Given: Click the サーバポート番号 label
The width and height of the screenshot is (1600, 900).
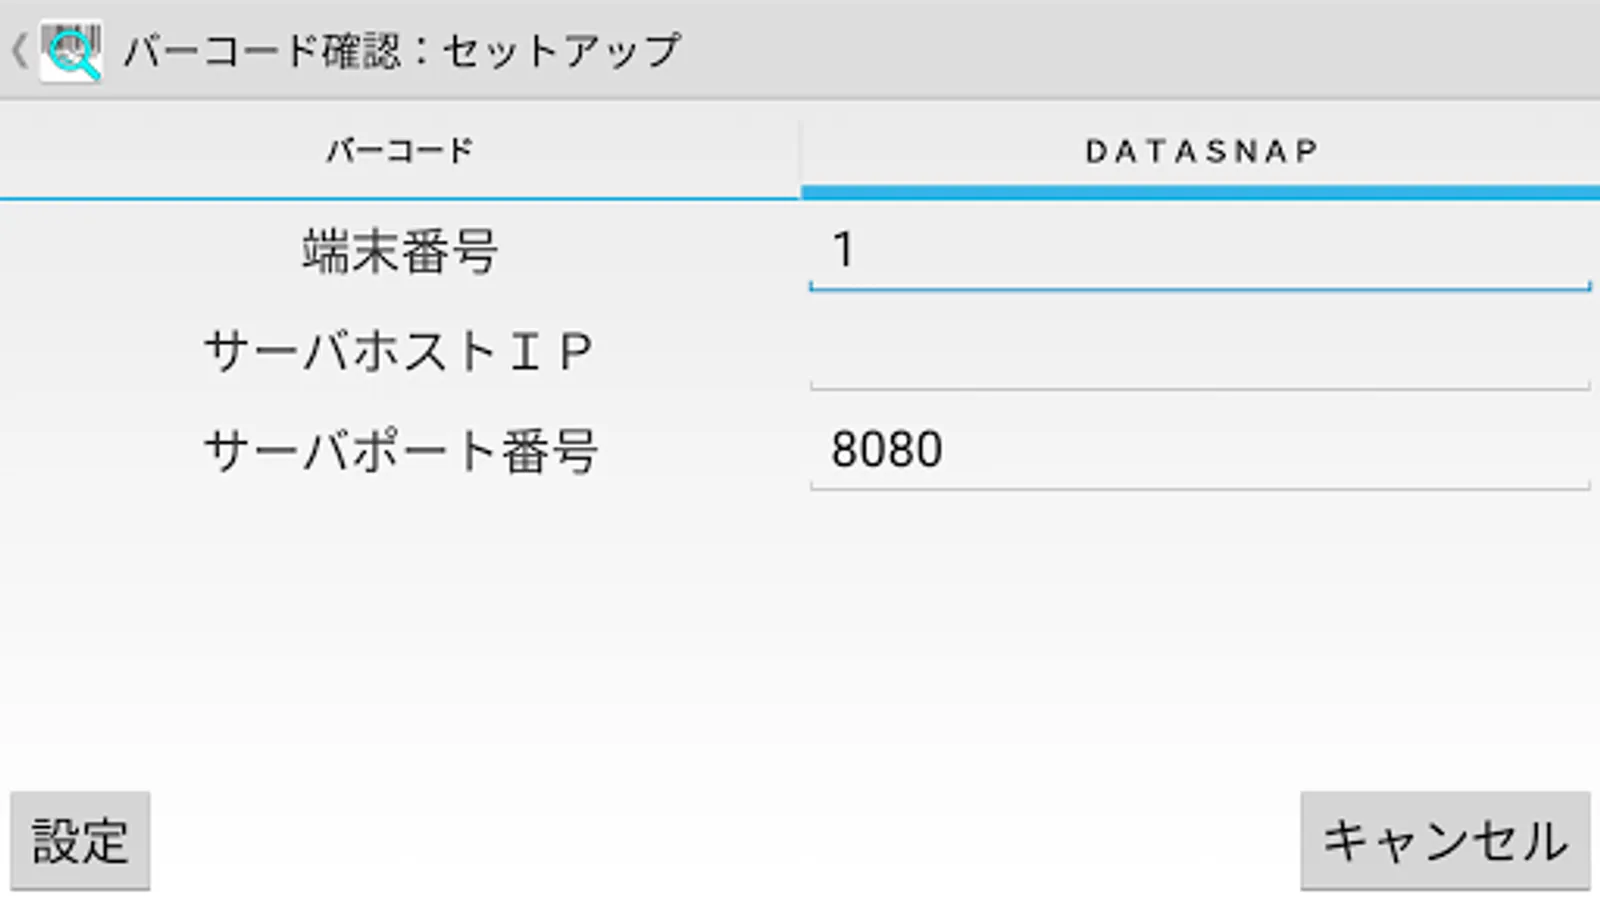Looking at the screenshot, I should point(399,451).
